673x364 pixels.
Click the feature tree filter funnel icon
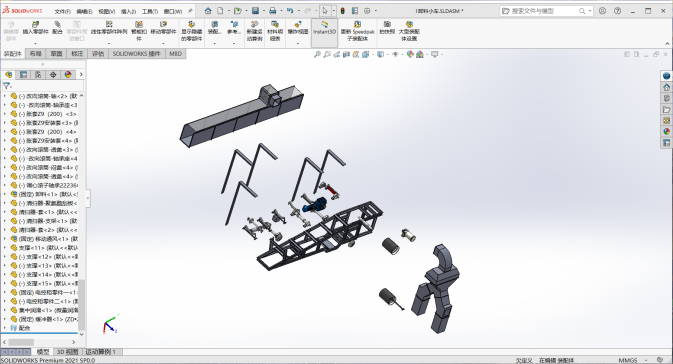pos(6,86)
